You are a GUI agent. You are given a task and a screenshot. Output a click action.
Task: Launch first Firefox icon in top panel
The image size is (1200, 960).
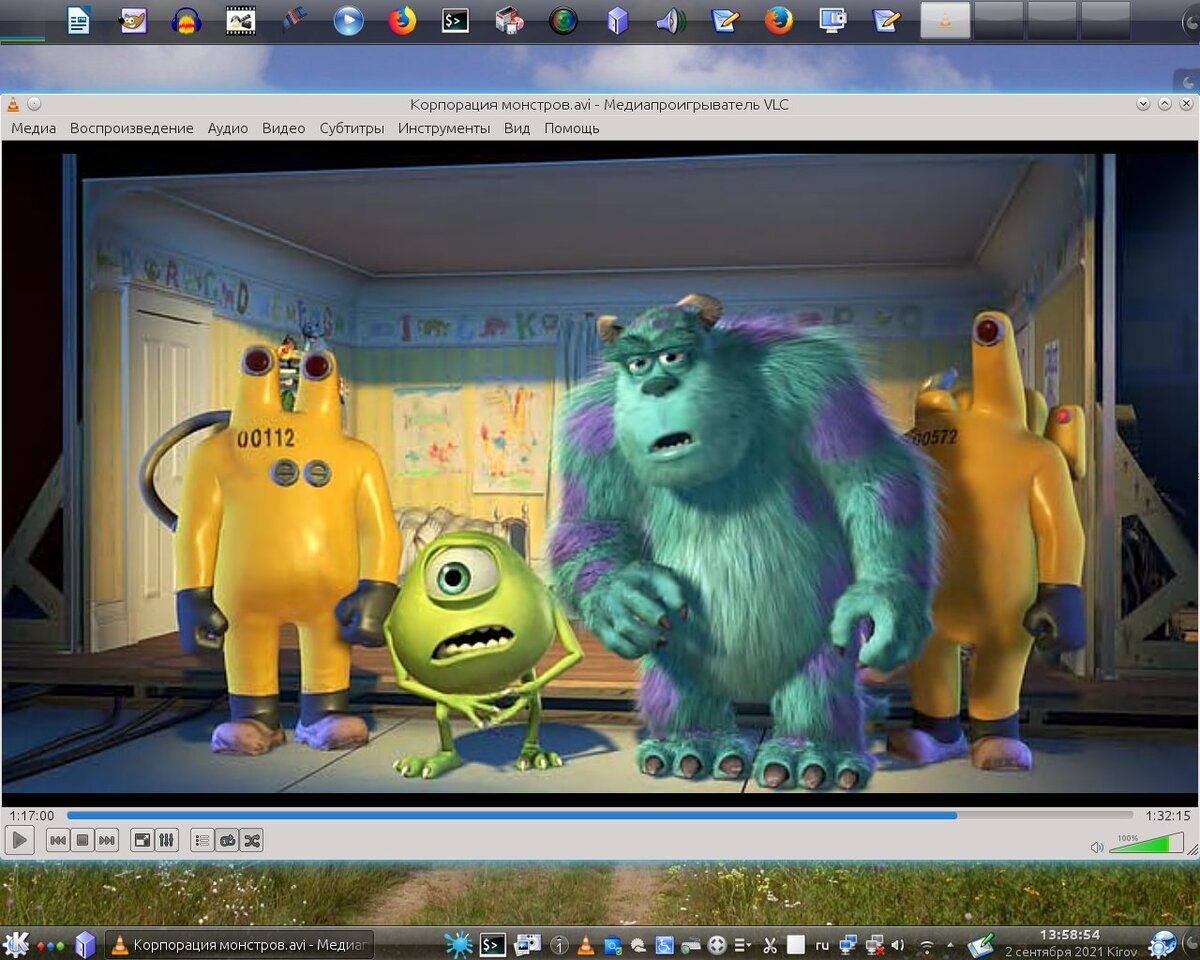(x=402, y=20)
